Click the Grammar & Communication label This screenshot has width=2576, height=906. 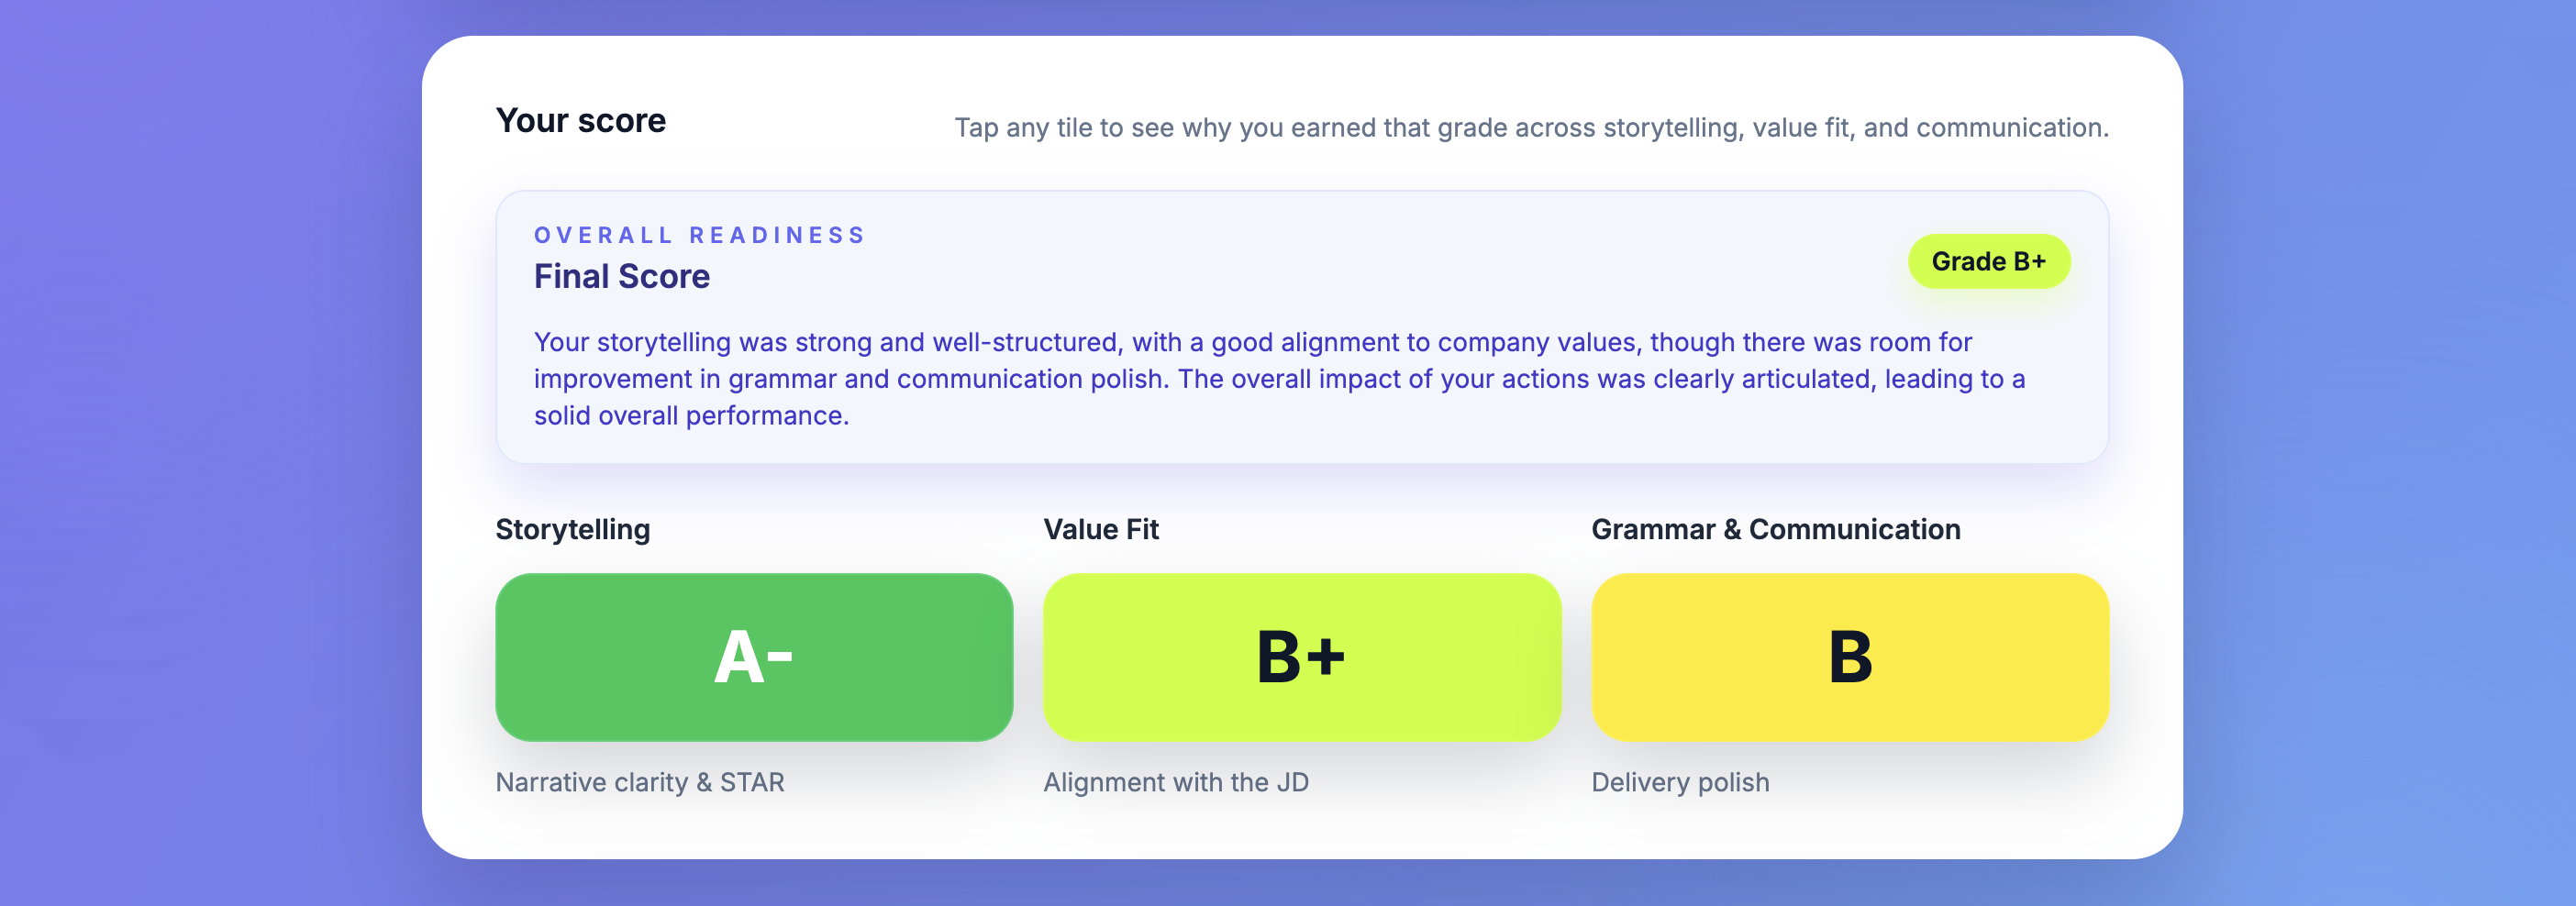coord(1775,529)
